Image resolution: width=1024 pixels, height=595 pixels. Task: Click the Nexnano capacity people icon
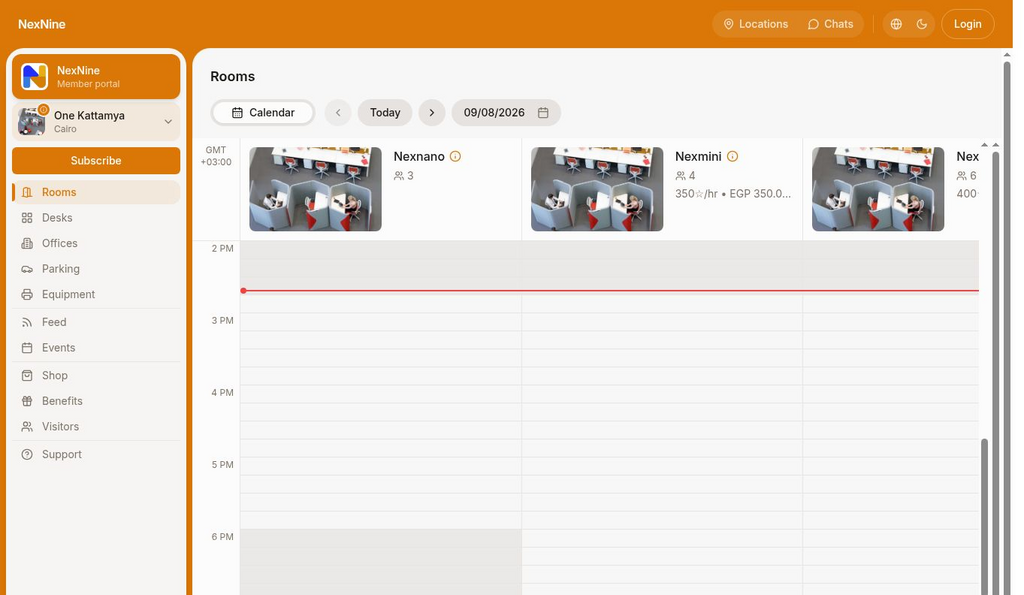(398, 176)
